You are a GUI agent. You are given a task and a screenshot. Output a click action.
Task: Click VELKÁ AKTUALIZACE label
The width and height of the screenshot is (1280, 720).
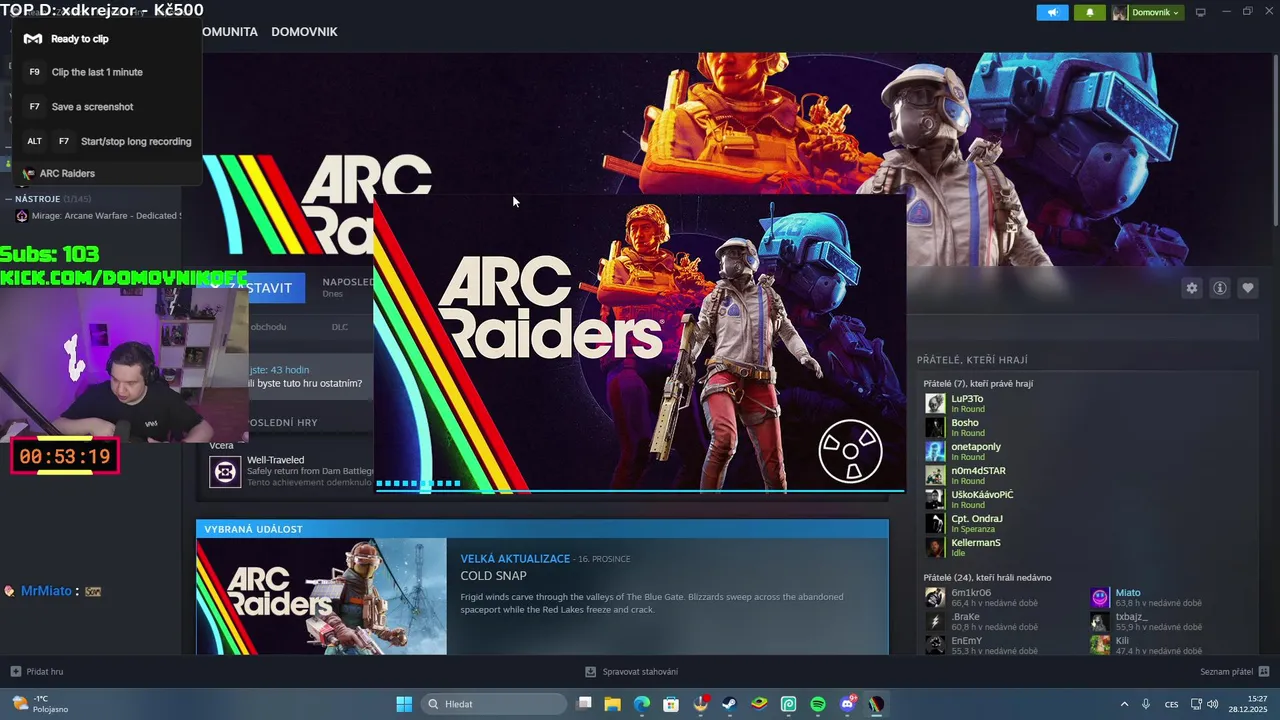click(515, 559)
